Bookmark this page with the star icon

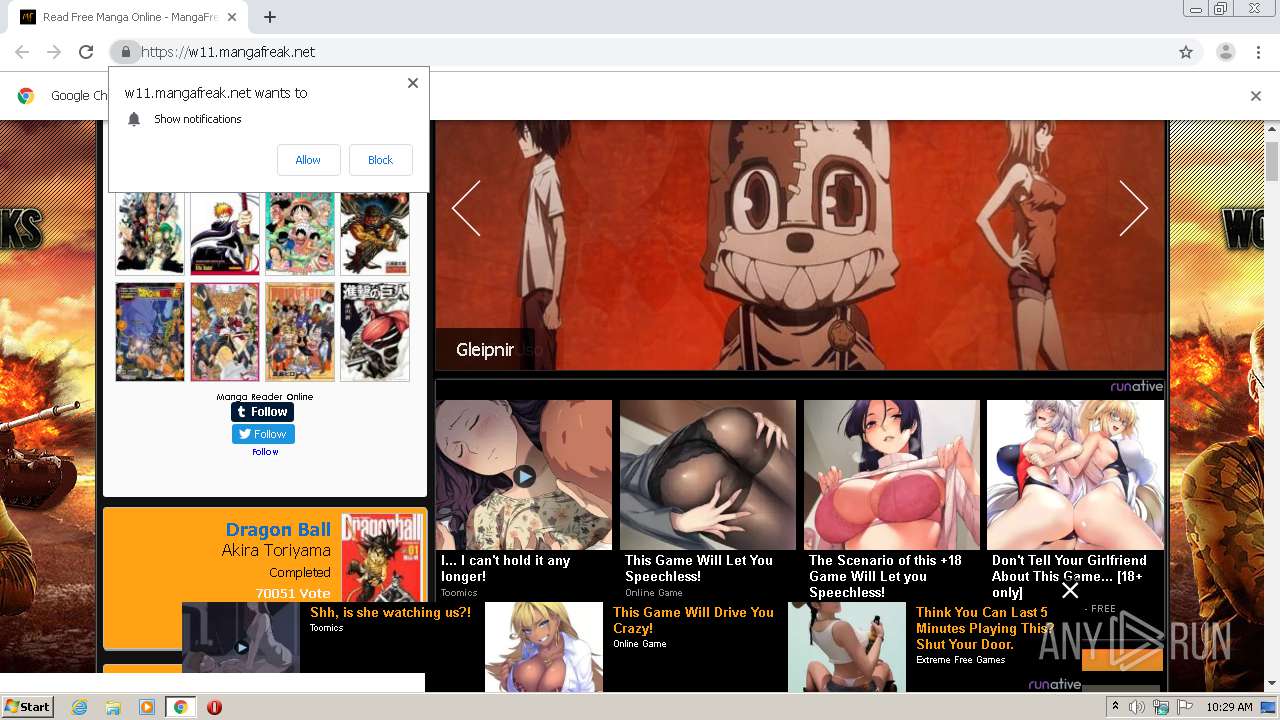pyautogui.click(x=1186, y=52)
